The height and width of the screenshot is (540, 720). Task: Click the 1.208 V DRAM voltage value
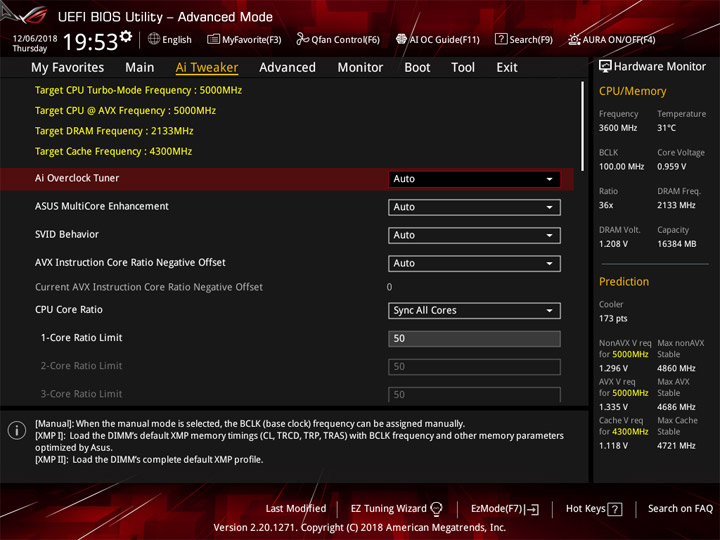coord(613,244)
